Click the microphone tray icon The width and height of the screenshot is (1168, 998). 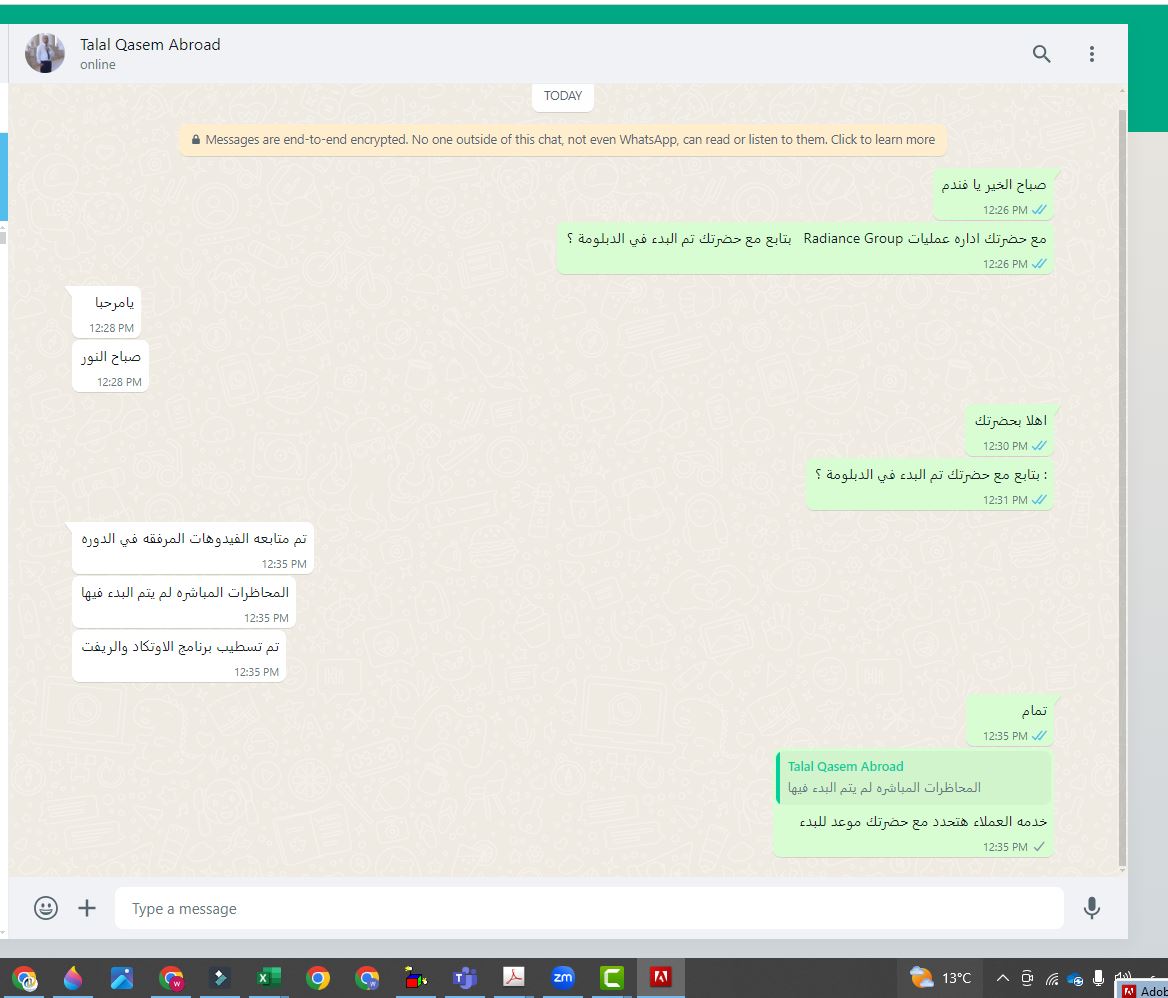click(1098, 978)
